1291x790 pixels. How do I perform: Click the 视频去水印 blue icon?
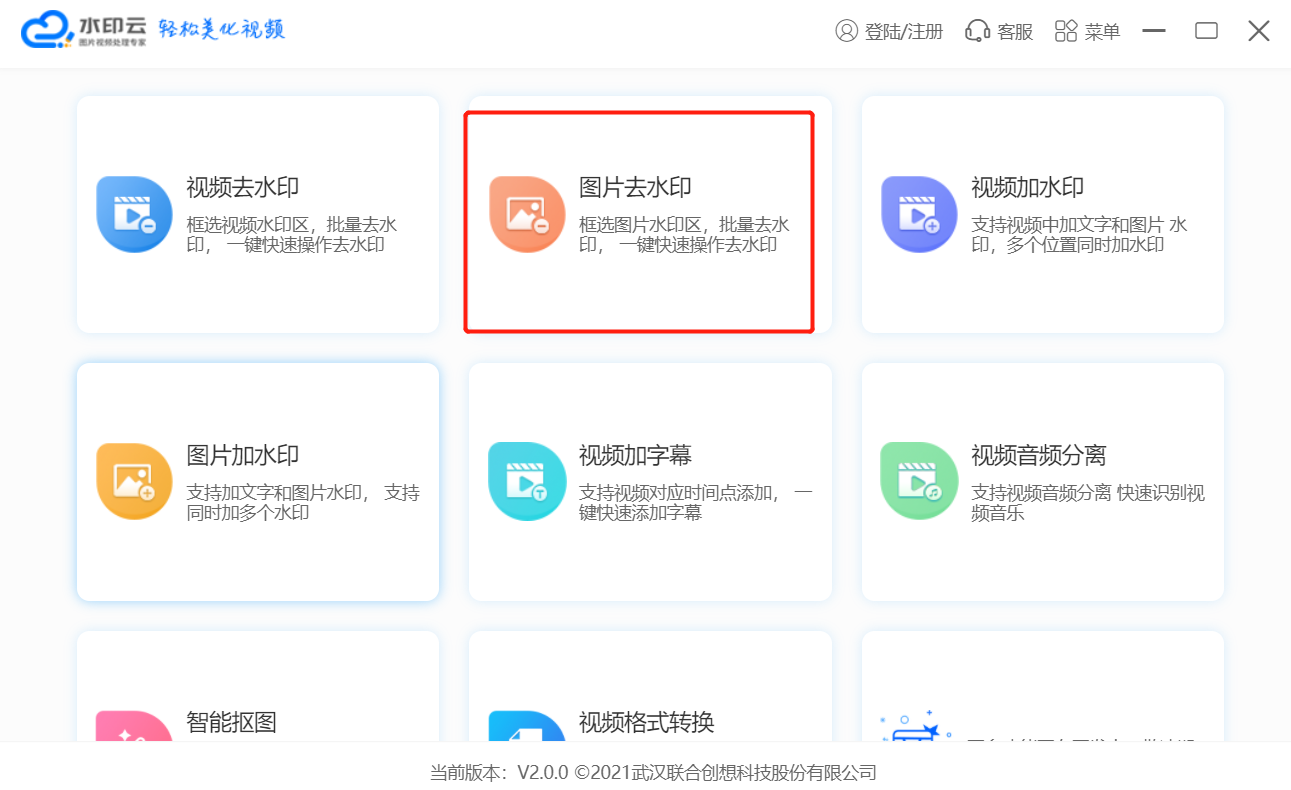(134, 214)
